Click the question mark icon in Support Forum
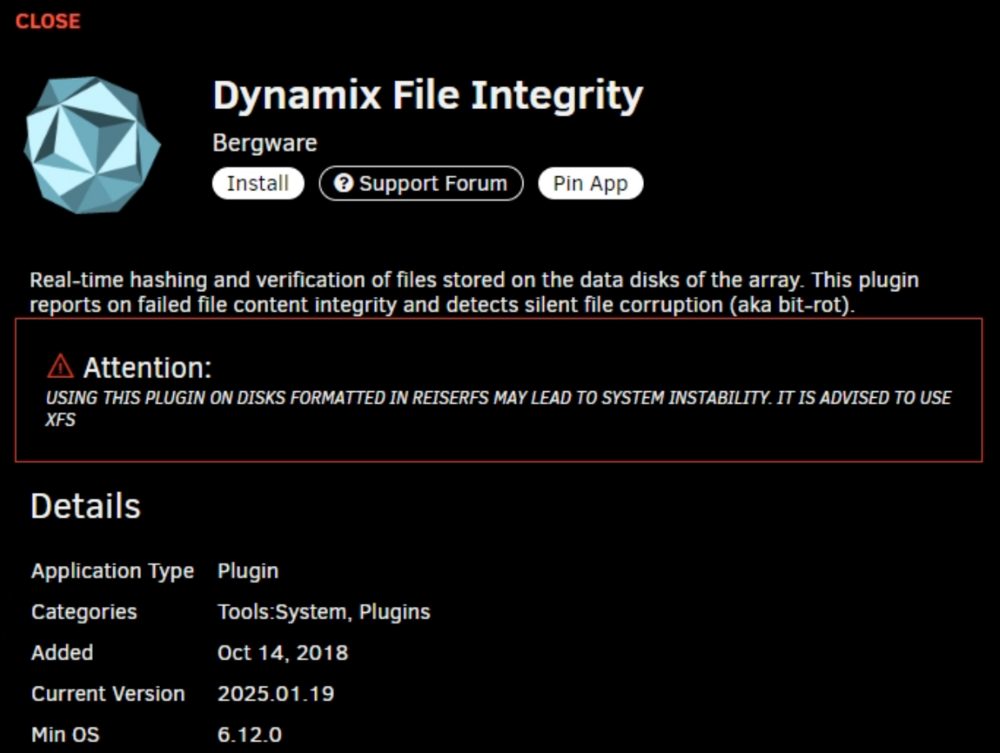 [343, 183]
